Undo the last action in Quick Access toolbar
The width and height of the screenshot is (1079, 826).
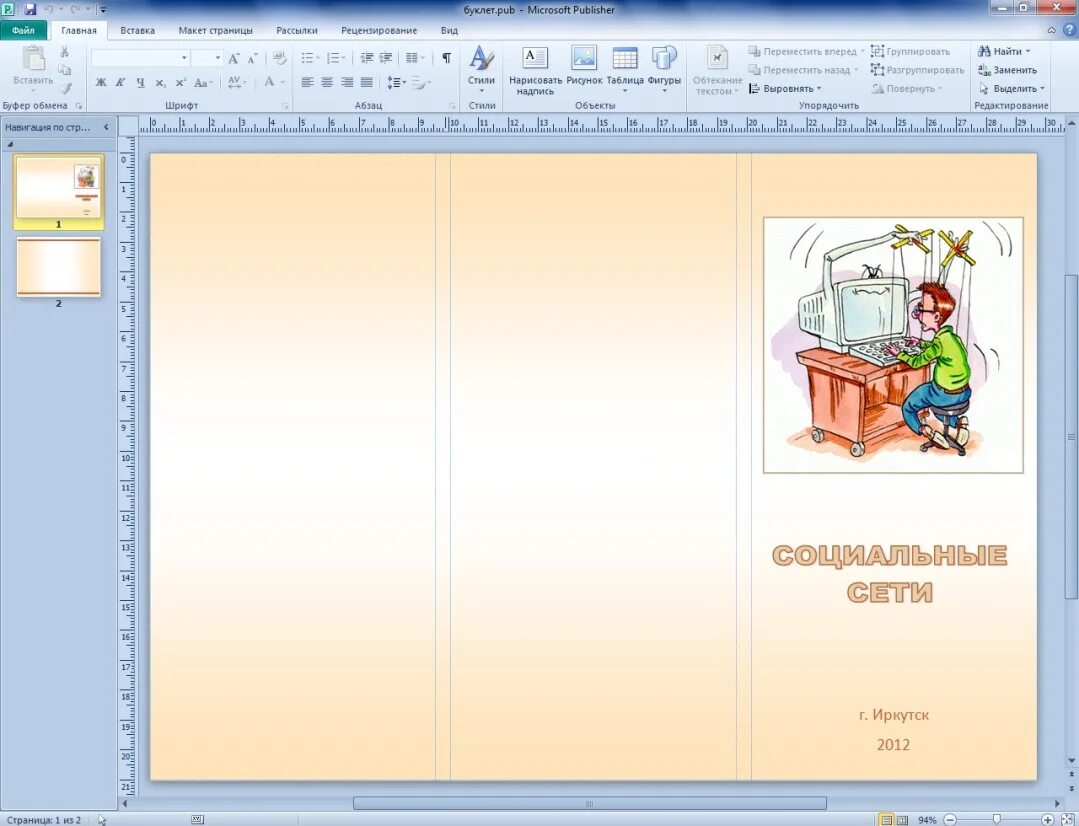[49, 10]
